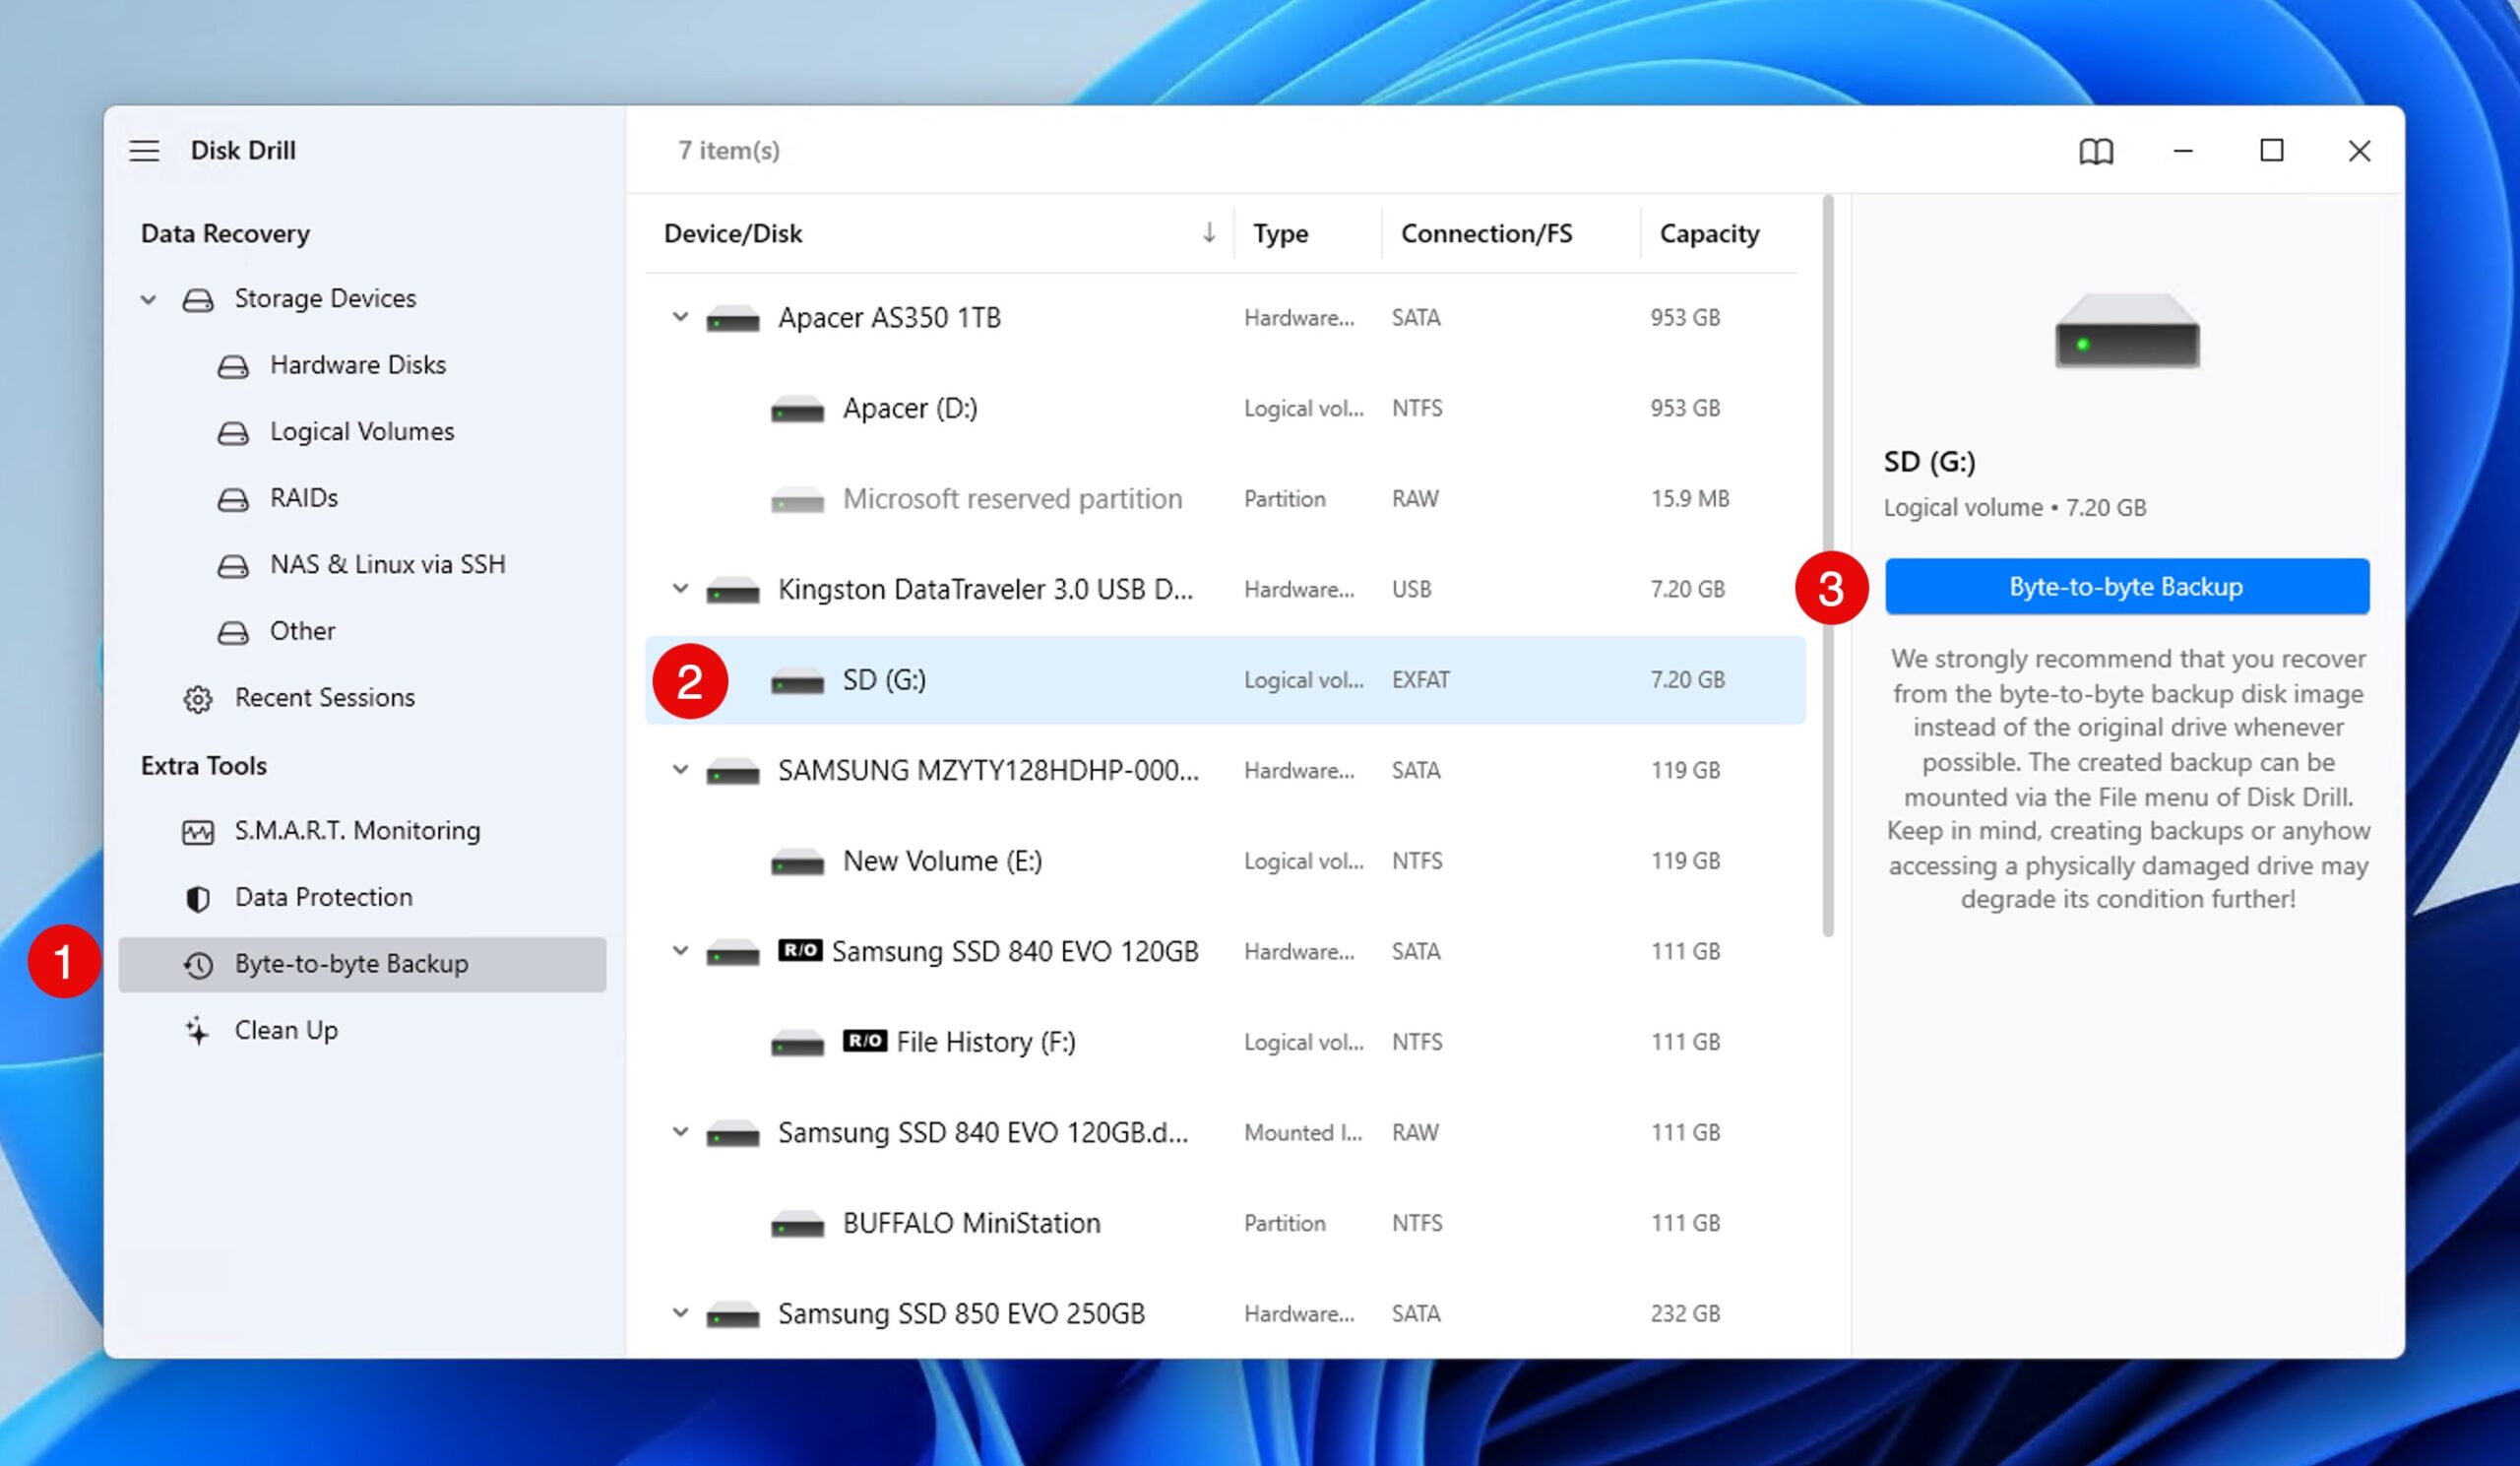2520x1466 pixels.
Task: Select Logical Volumes in sidebar
Action: pyautogui.click(x=361, y=431)
